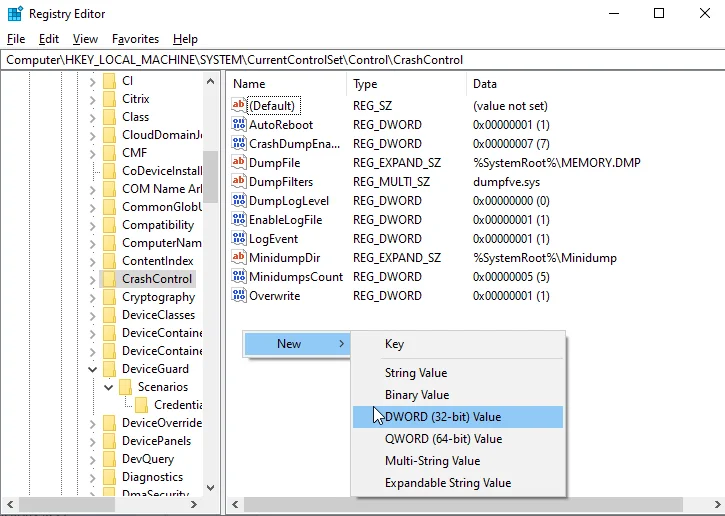Choose Expandable String Value in submenu
This screenshot has height=516, width=725.
458,483
